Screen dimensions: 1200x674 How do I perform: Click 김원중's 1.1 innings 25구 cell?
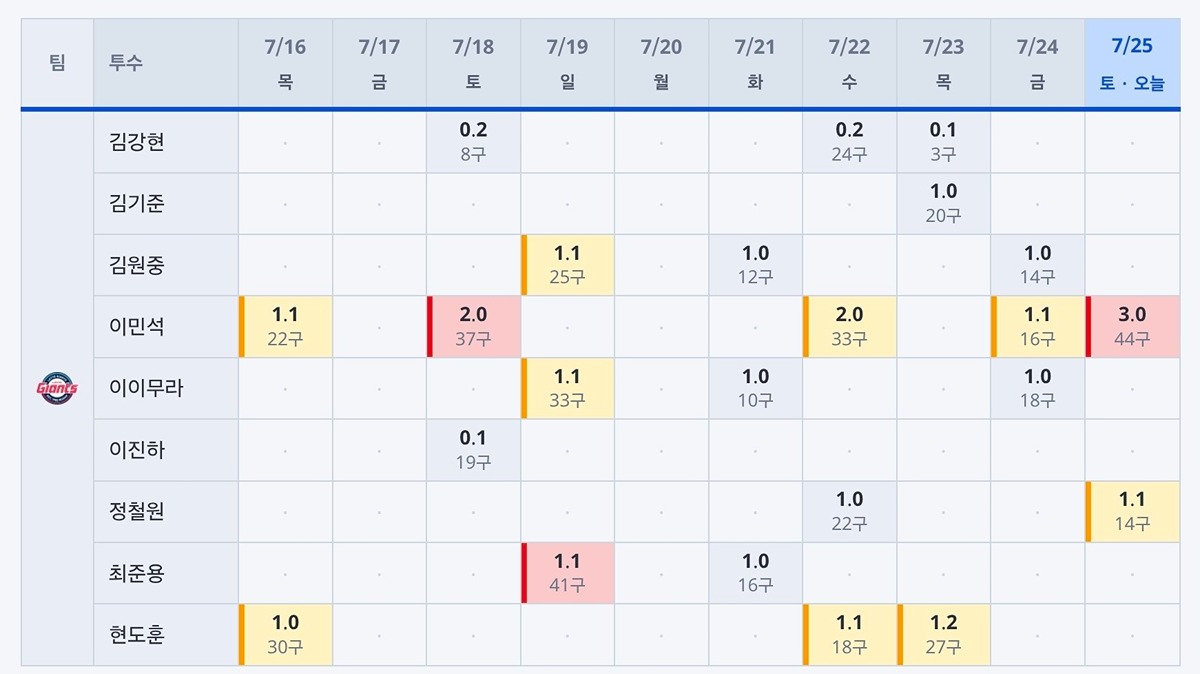[x=568, y=265]
